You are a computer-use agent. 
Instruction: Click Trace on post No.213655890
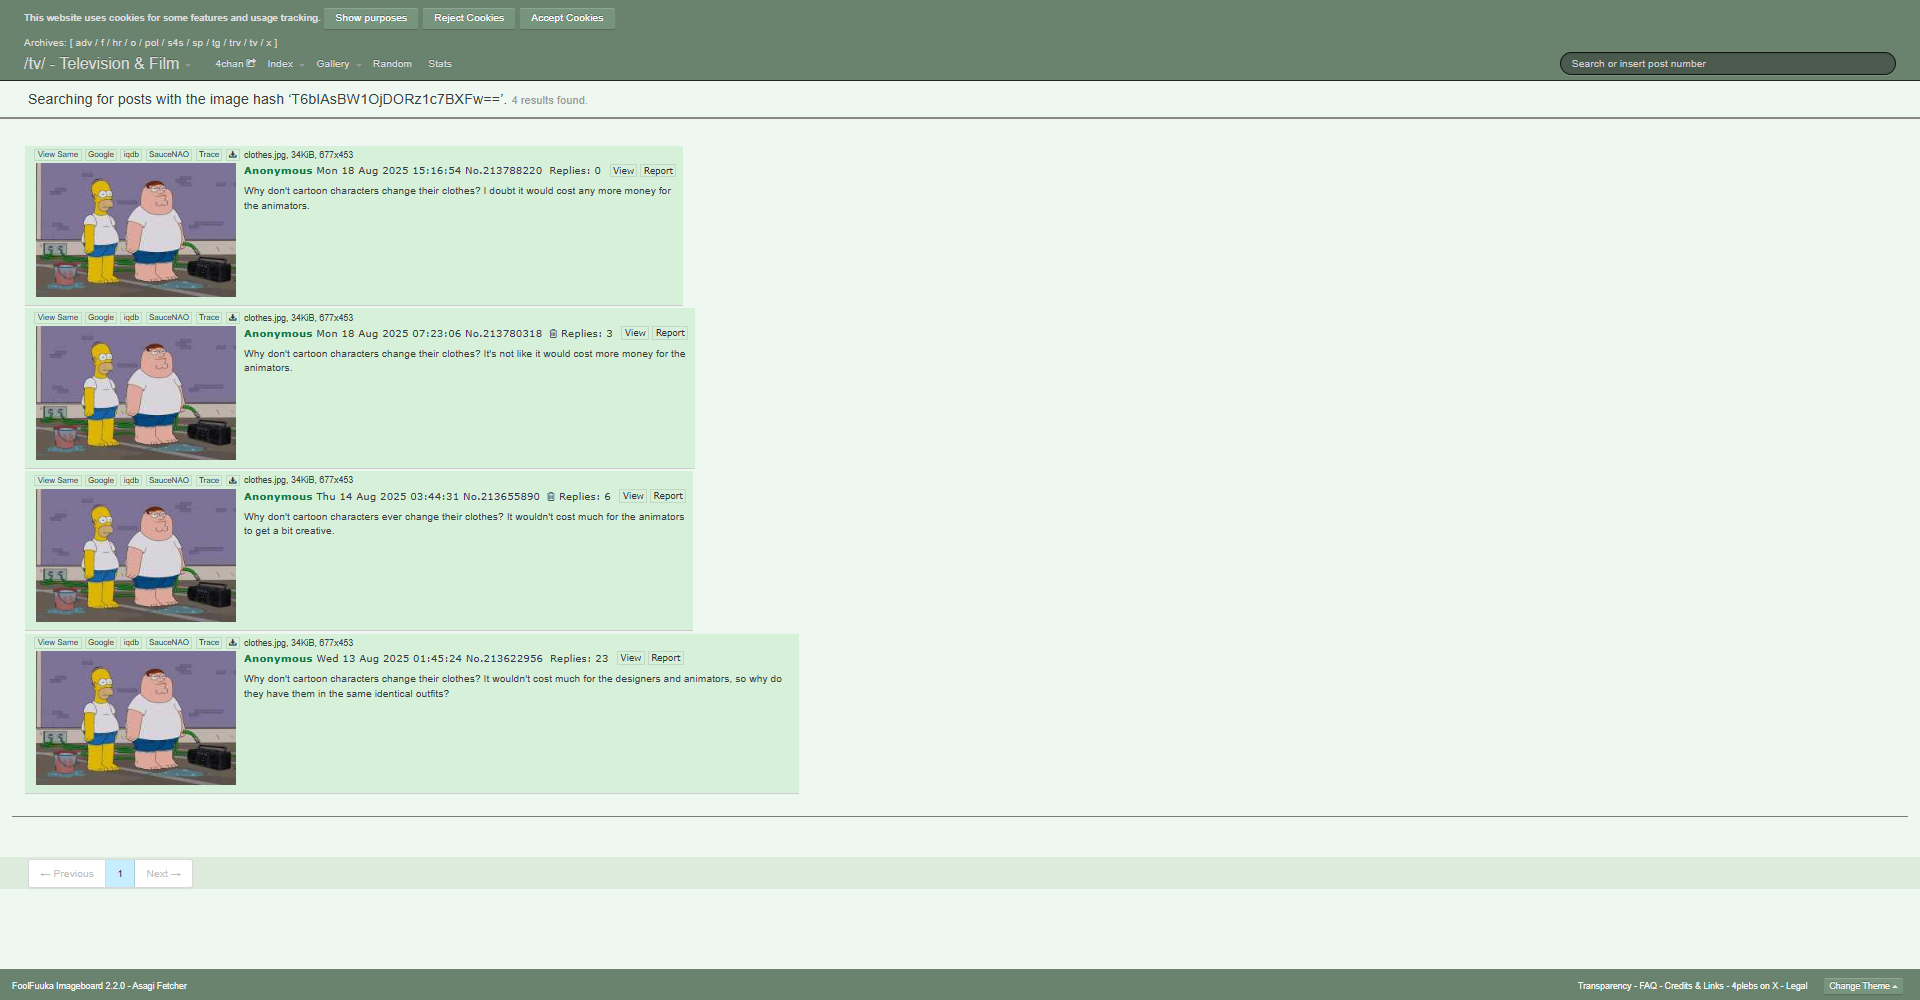(209, 481)
